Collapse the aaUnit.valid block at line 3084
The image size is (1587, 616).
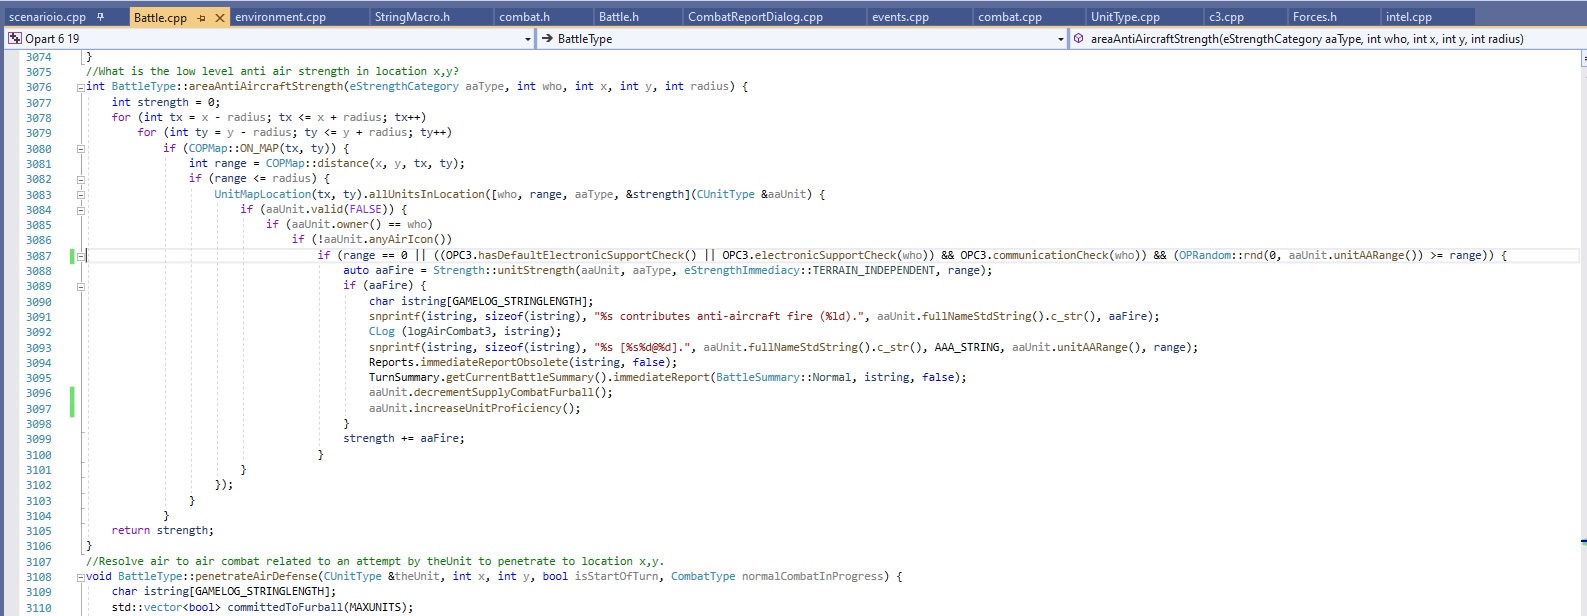pyautogui.click(x=81, y=210)
